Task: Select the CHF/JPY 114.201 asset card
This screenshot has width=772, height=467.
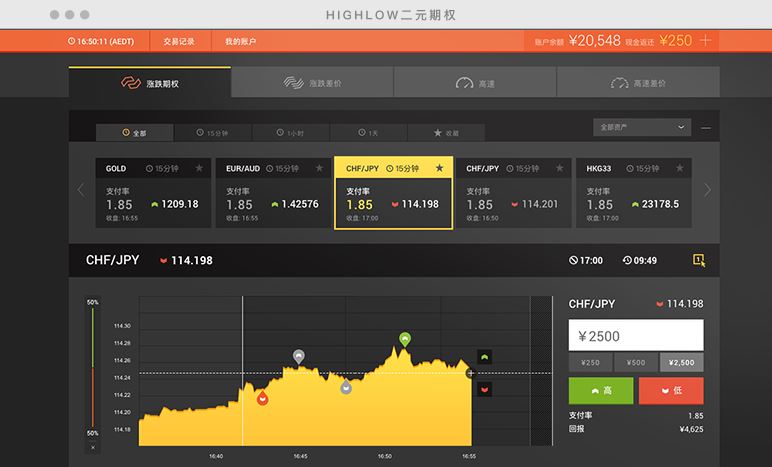Action: point(514,193)
